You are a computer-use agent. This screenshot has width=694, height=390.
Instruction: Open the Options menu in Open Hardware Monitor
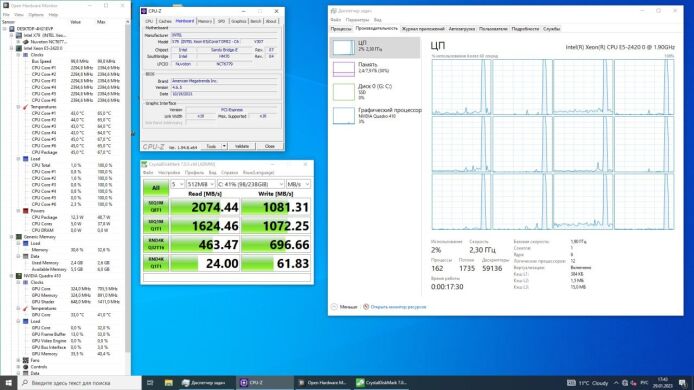coord(36,15)
